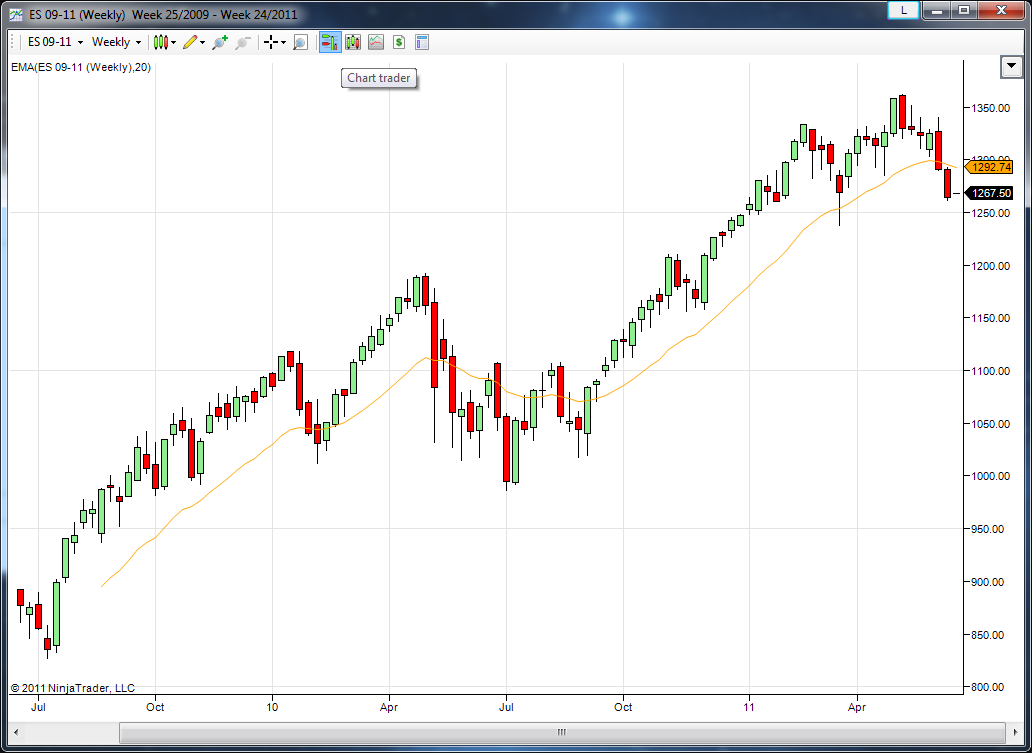Click the Chart trader tooltip

coord(379,78)
